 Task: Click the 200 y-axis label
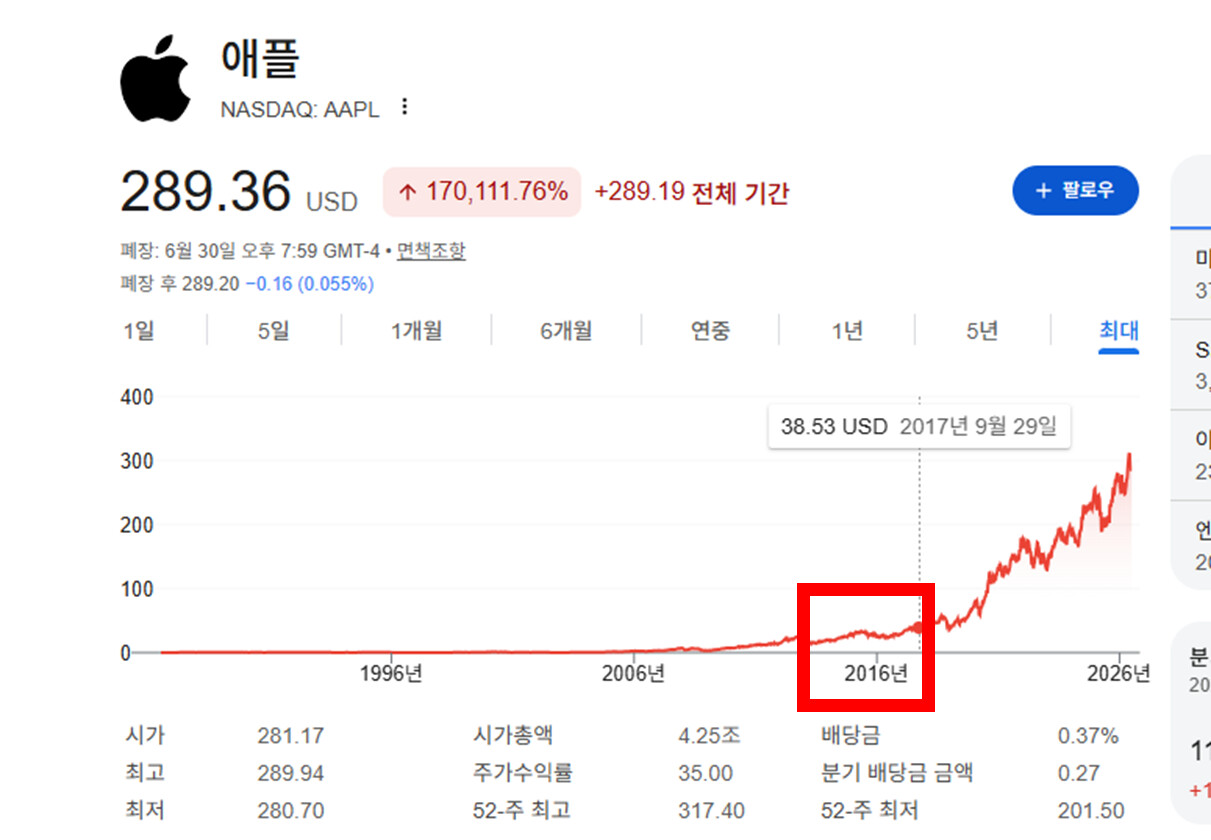137,525
